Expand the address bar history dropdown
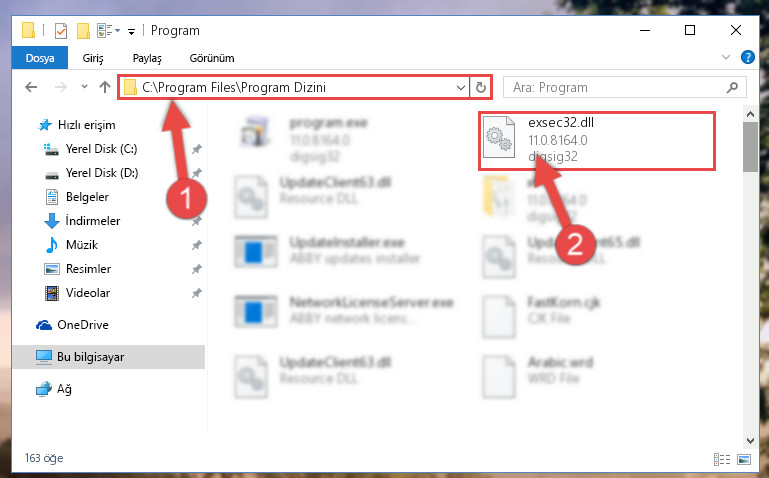The height and width of the screenshot is (478, 769). [x=461, y=88]
